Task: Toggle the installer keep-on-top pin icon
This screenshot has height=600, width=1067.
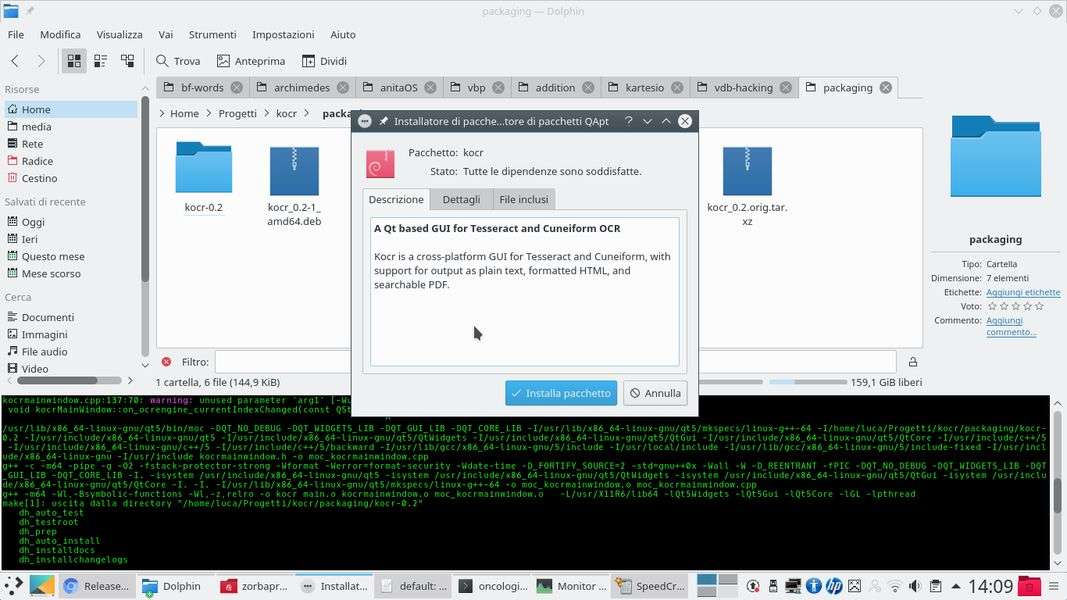Action: tap(383, 121)
